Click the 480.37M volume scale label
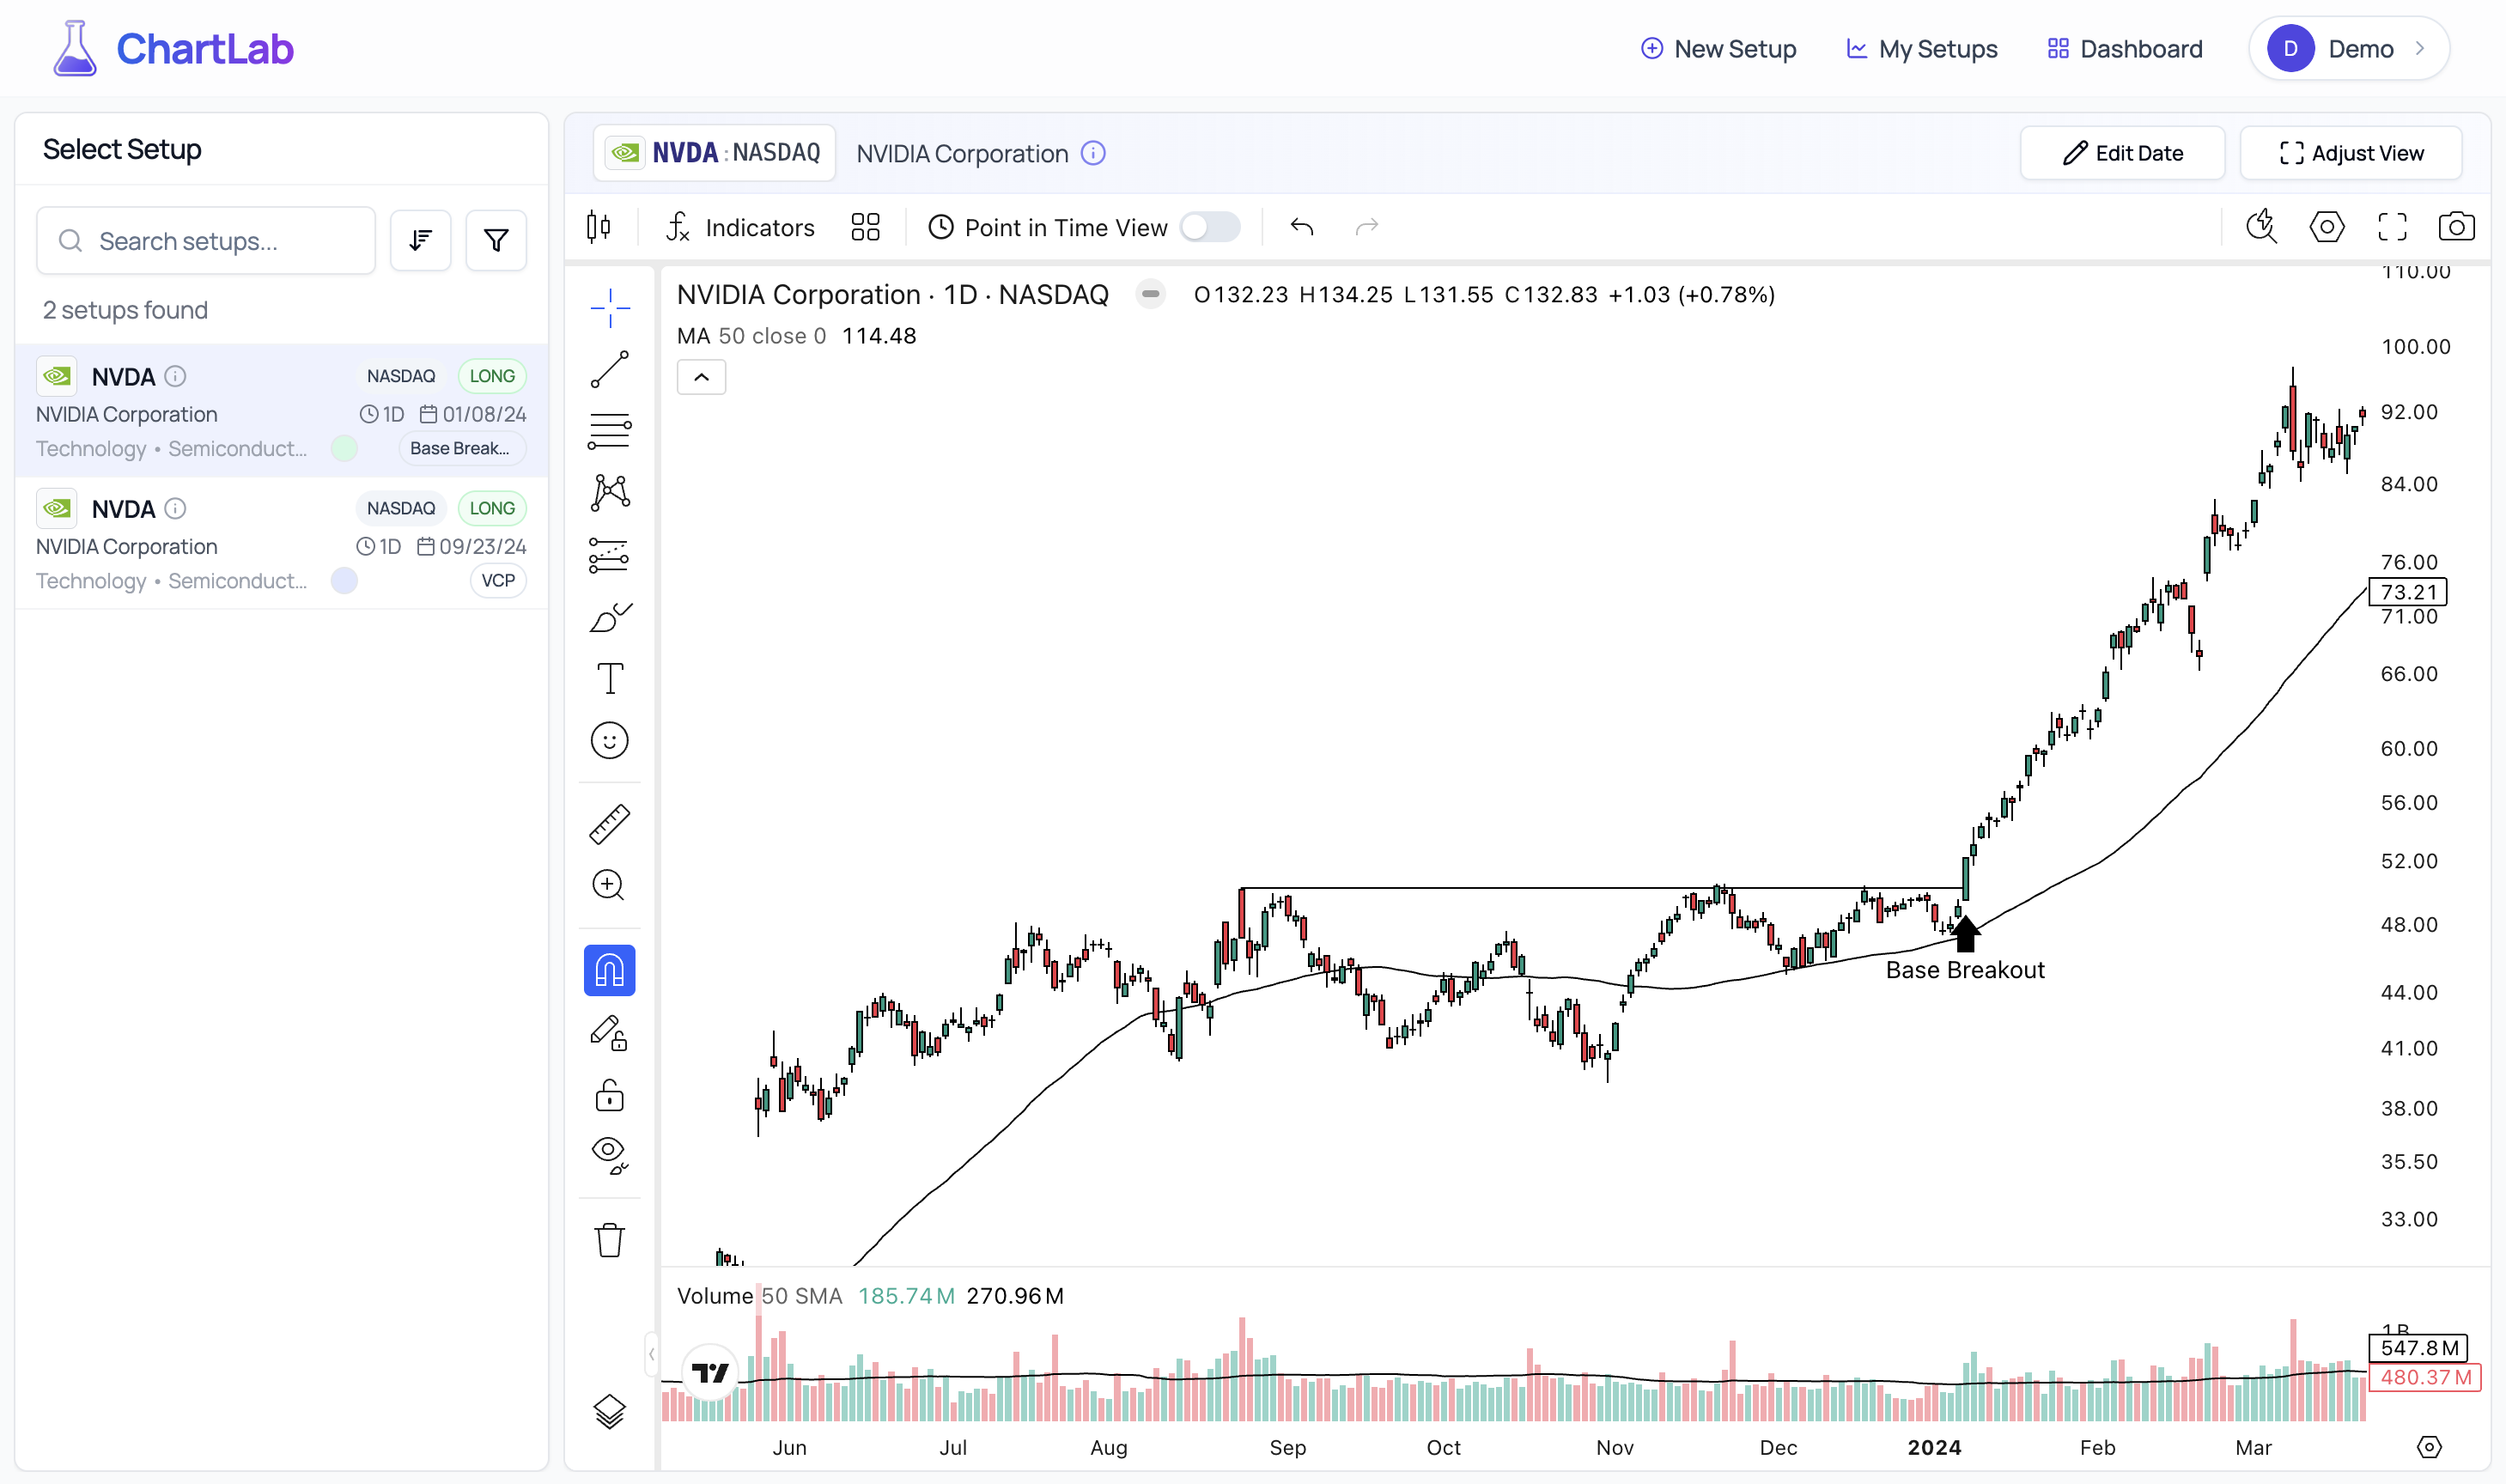Viewport: 2506px width, 1484px height. 2424,1377
